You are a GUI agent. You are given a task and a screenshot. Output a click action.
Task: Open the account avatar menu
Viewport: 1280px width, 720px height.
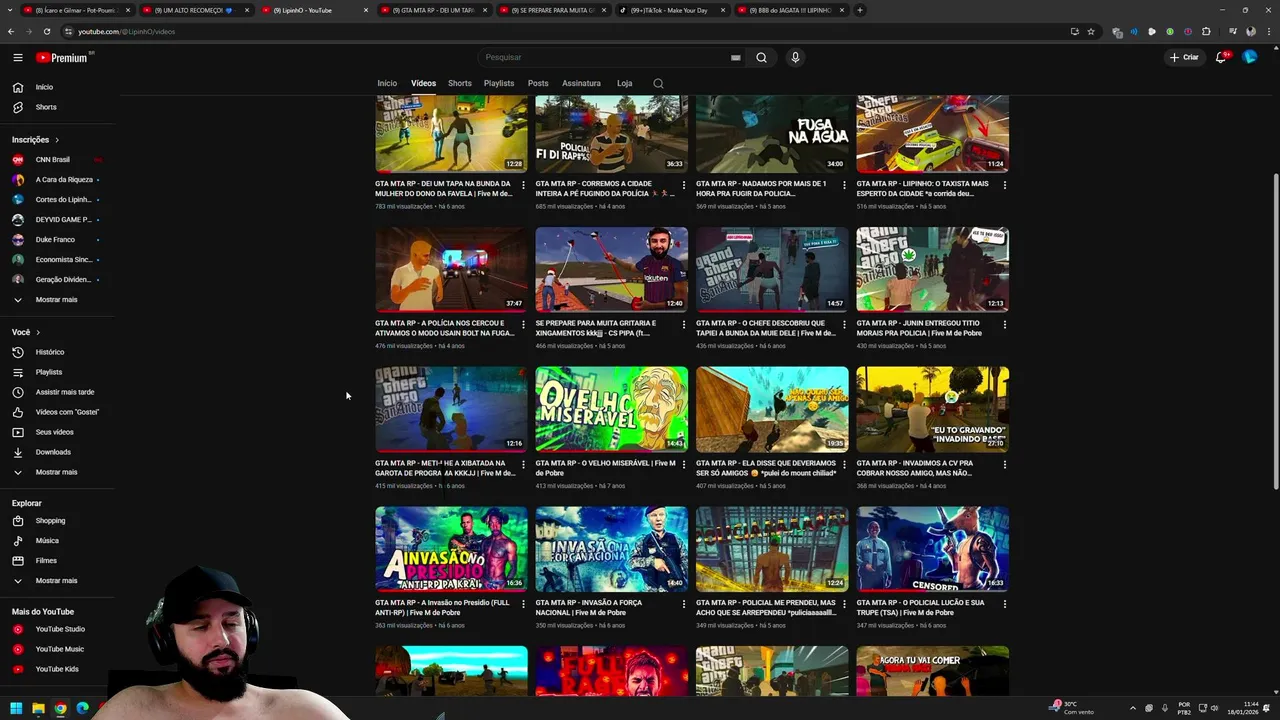coord(1249,57)
